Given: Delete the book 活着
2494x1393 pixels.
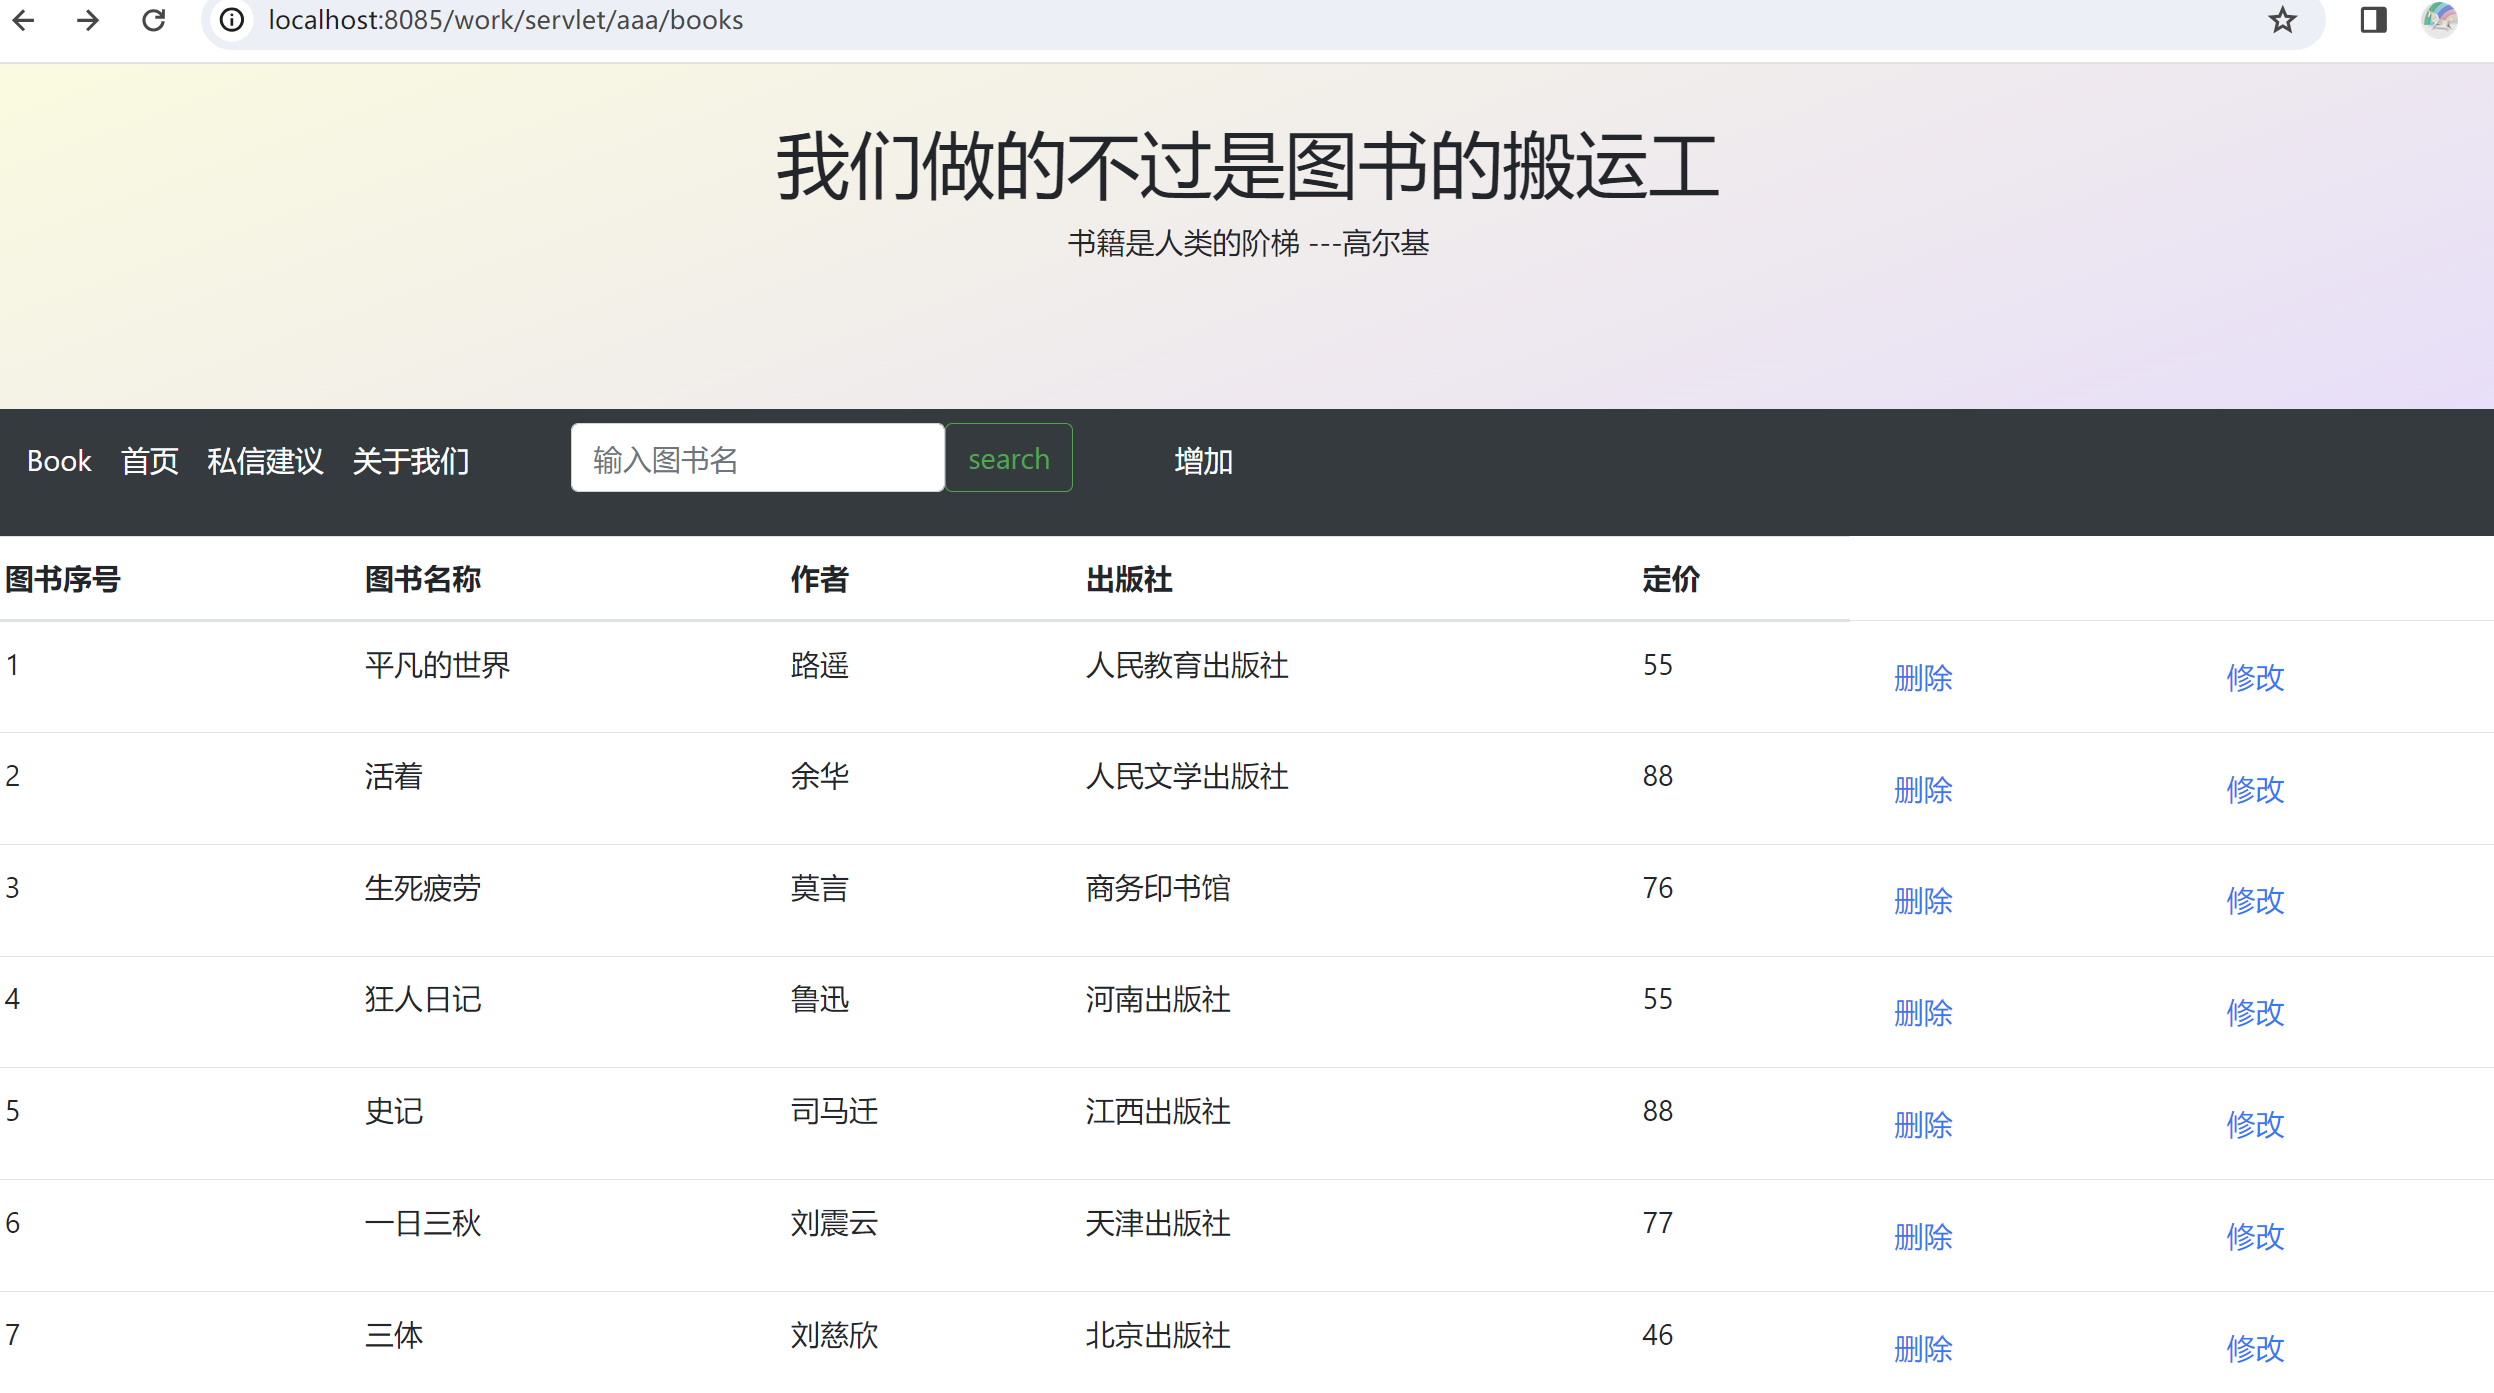Looking at the screenshot, I should pos(1922,790).
